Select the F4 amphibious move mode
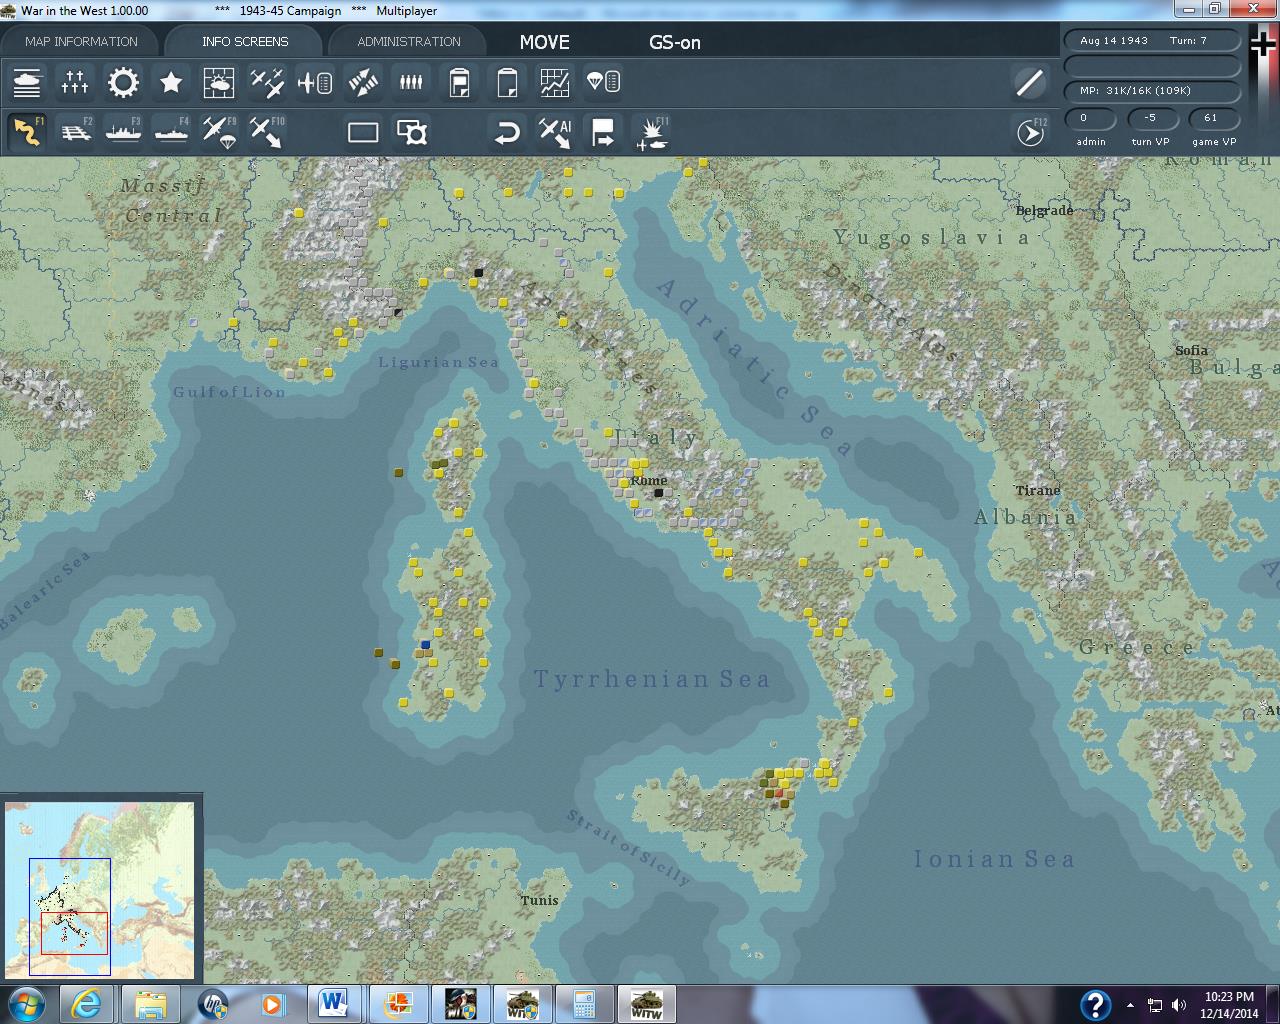The height and width of the screenshot is (1024, 1280). point(171,132)
